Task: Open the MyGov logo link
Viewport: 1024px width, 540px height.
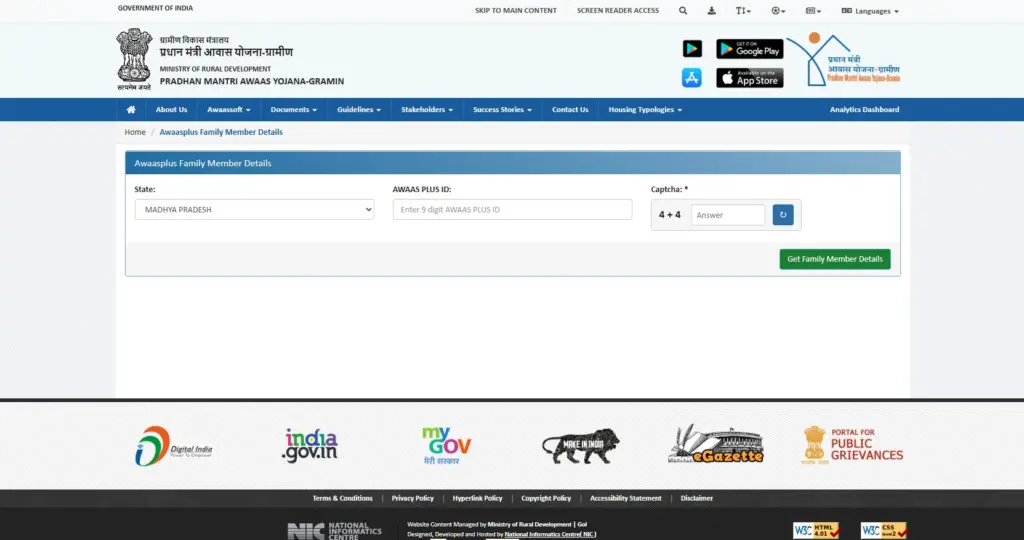Action: pyautogui.click(x=446, y=445)
